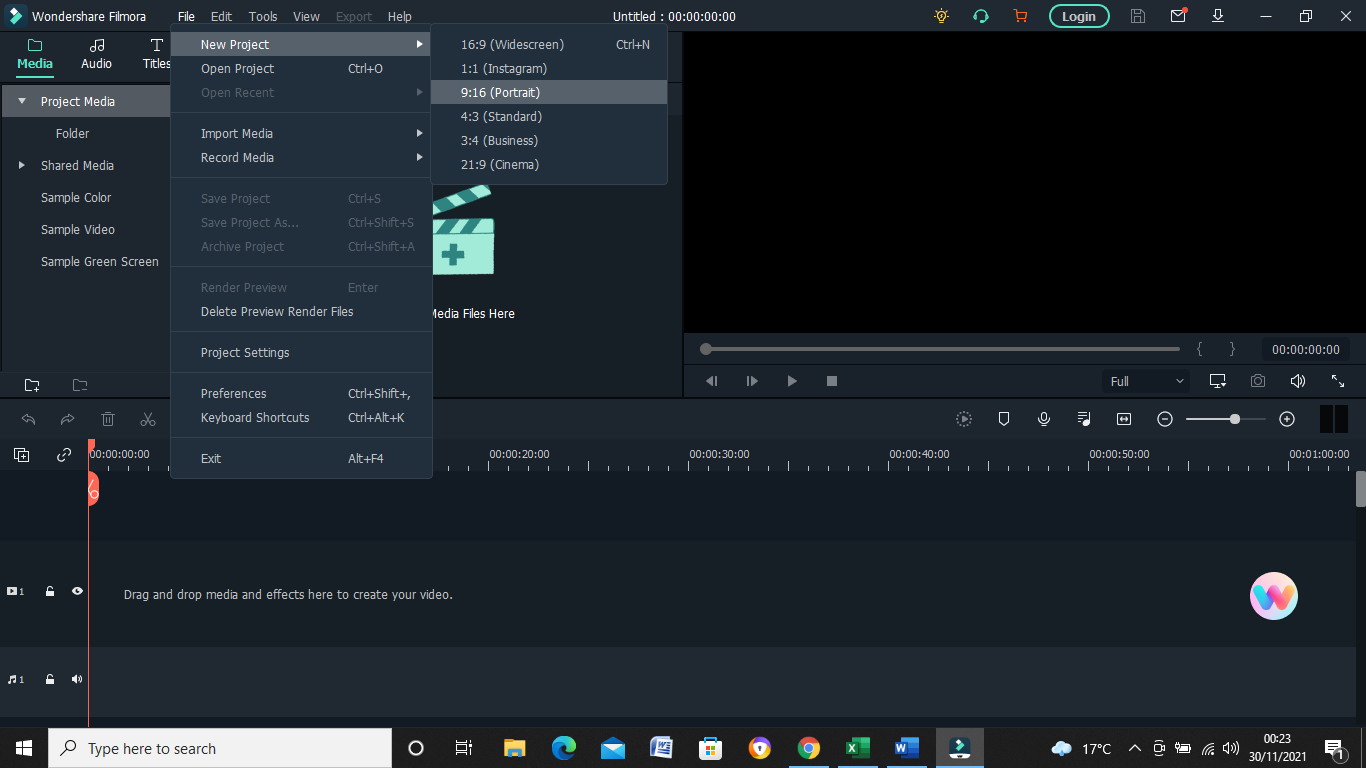Lock audio track 1
This screenshot has width=1366, height=768.
50,679
